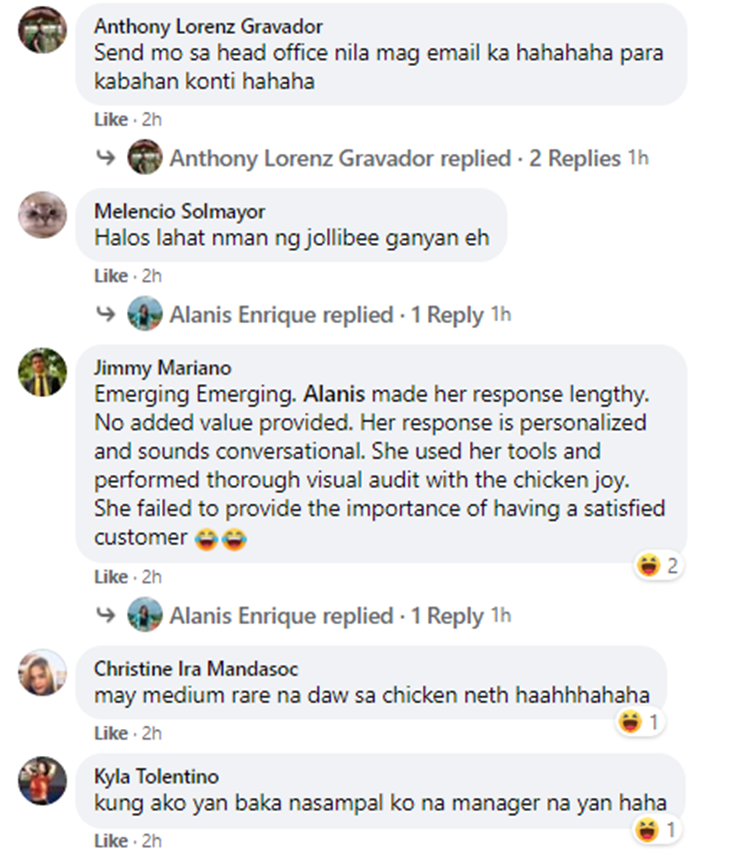The height and width of the screenshot is (851, 750).
Task: Open Anthony Lorenz Gravador's profile picture
Action: pos(42,29)
